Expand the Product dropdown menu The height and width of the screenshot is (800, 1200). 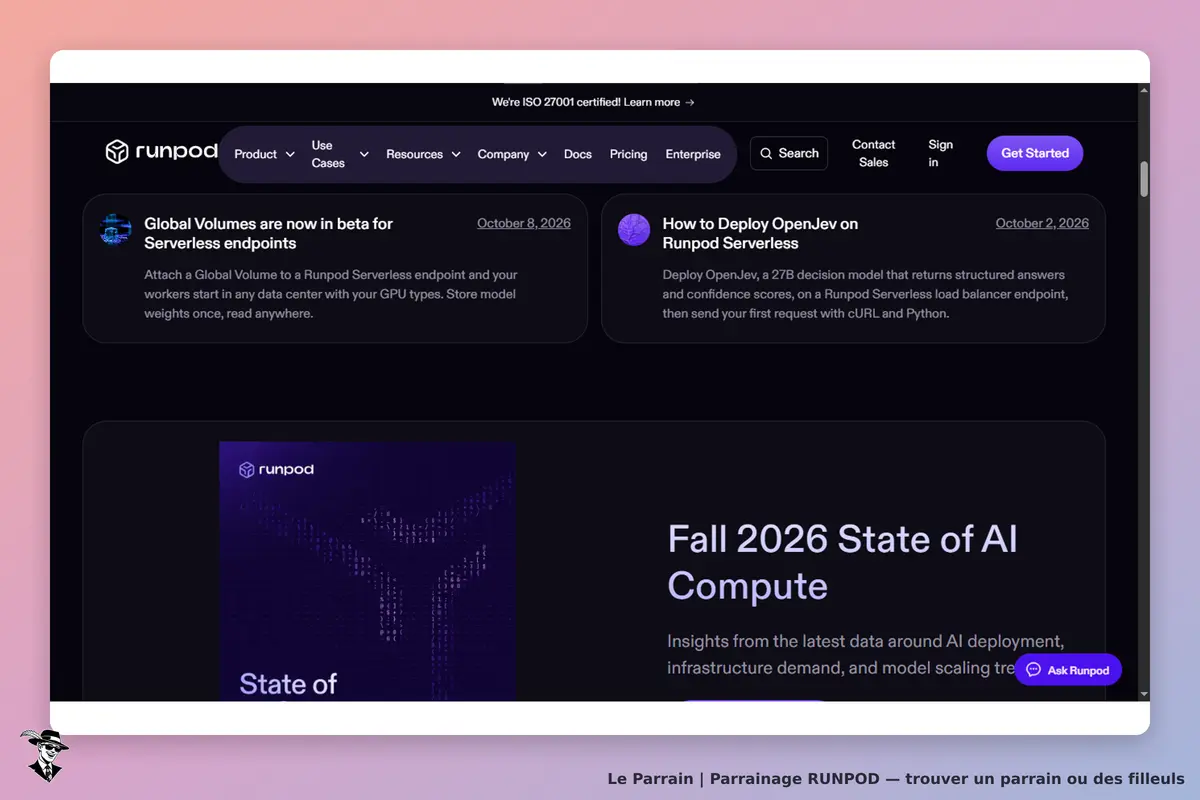click(264, 154)
